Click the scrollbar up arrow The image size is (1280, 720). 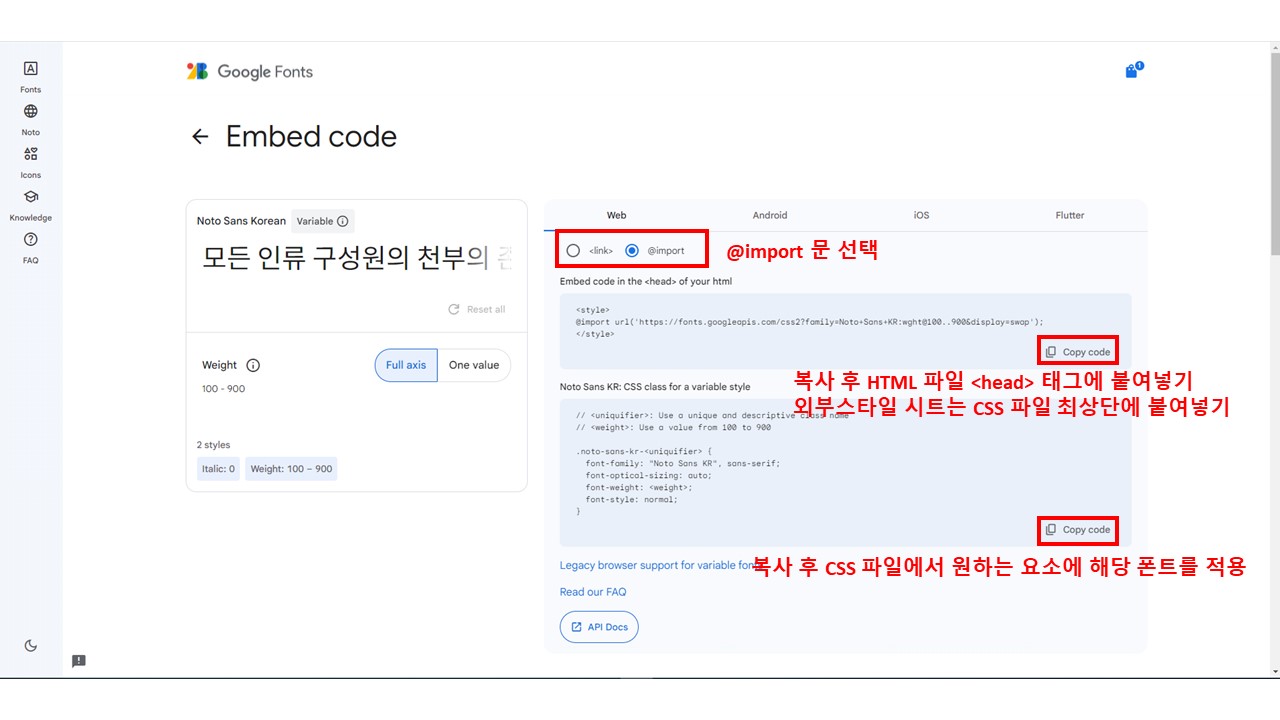point(1274,47)
